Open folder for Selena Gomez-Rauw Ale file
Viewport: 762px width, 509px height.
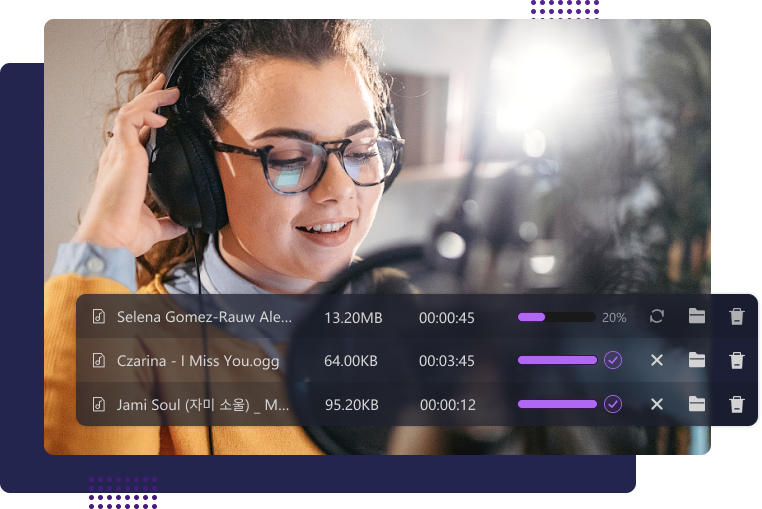pos(697,317)
